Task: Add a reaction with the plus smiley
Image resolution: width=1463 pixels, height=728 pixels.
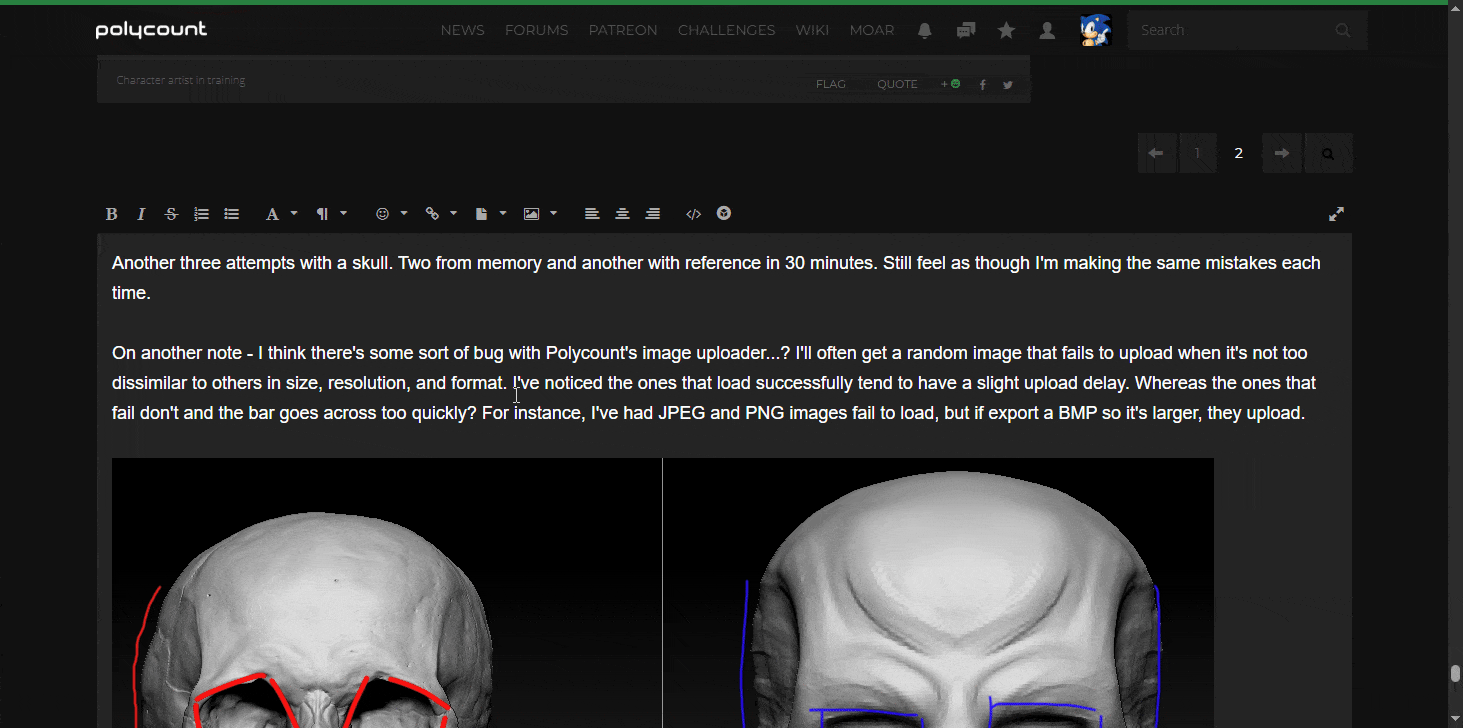Action: pyautogui.click(x=951, y=84)
